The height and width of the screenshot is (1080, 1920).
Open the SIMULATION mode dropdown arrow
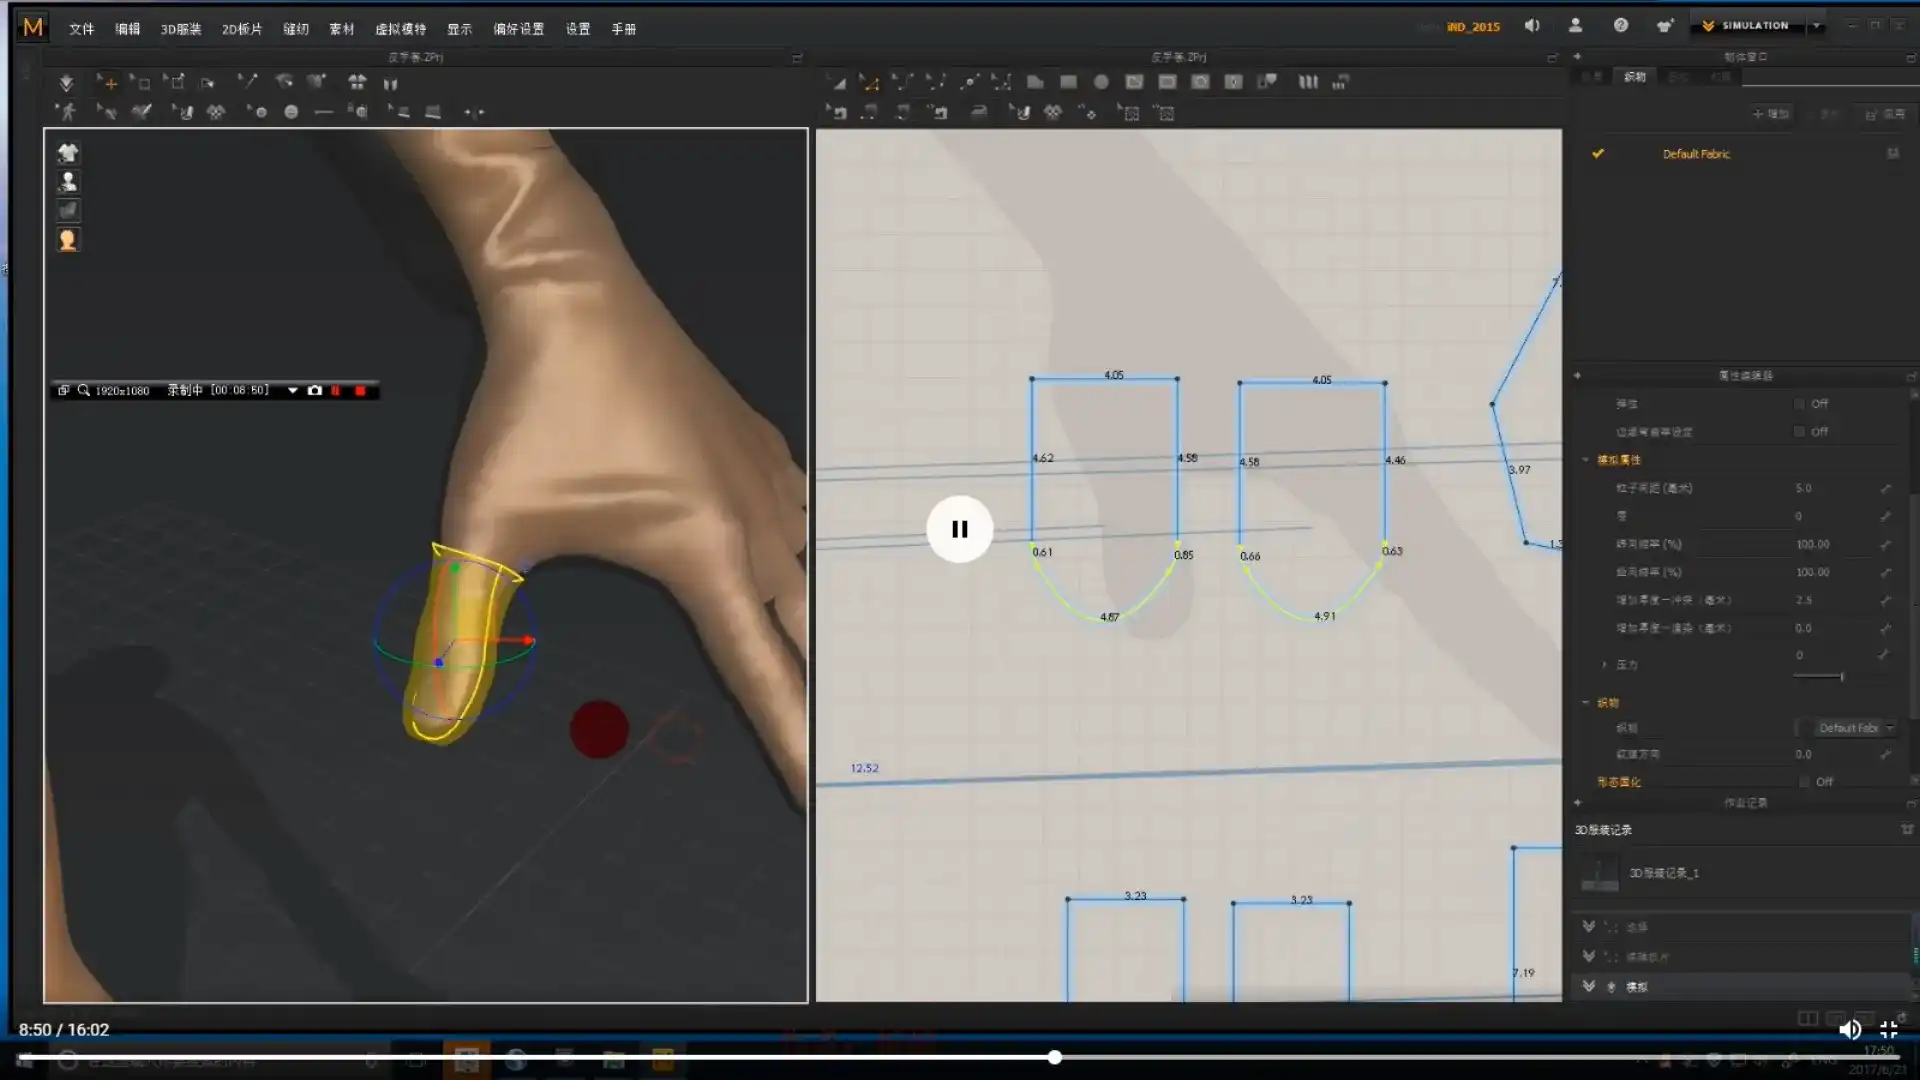(x=1817, y=26)
